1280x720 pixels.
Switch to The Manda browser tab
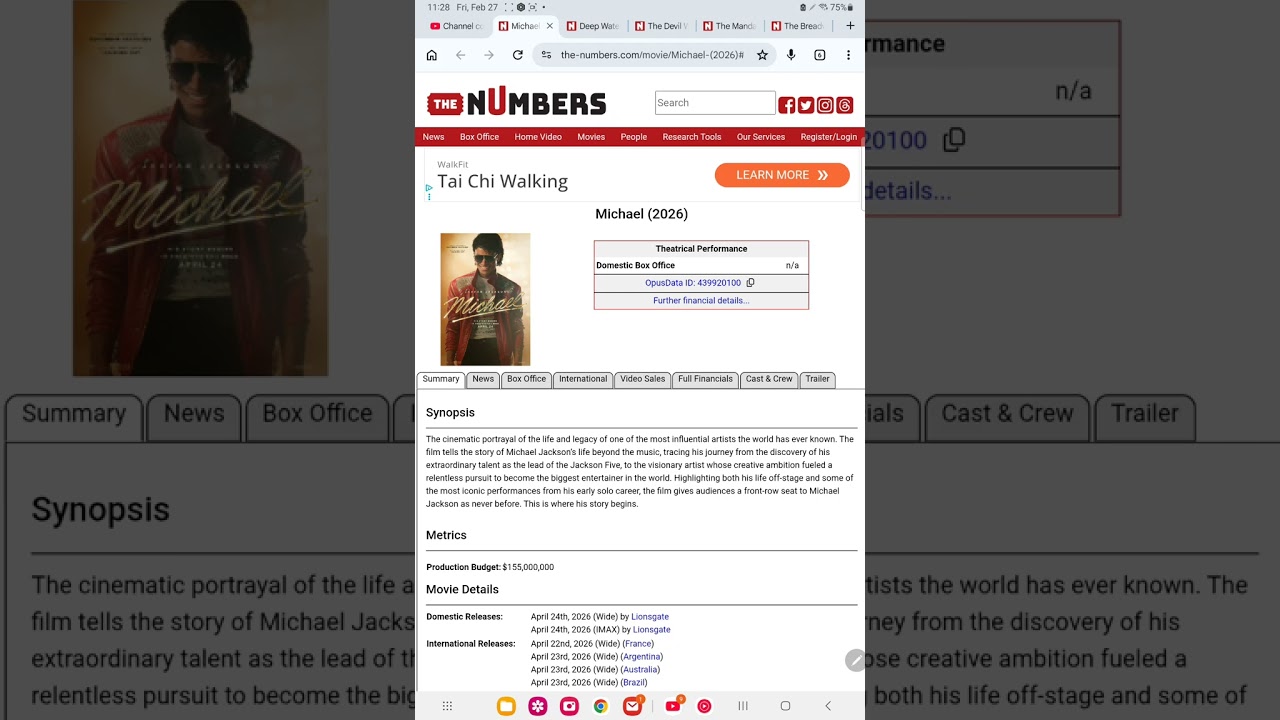tap(729, 26)
